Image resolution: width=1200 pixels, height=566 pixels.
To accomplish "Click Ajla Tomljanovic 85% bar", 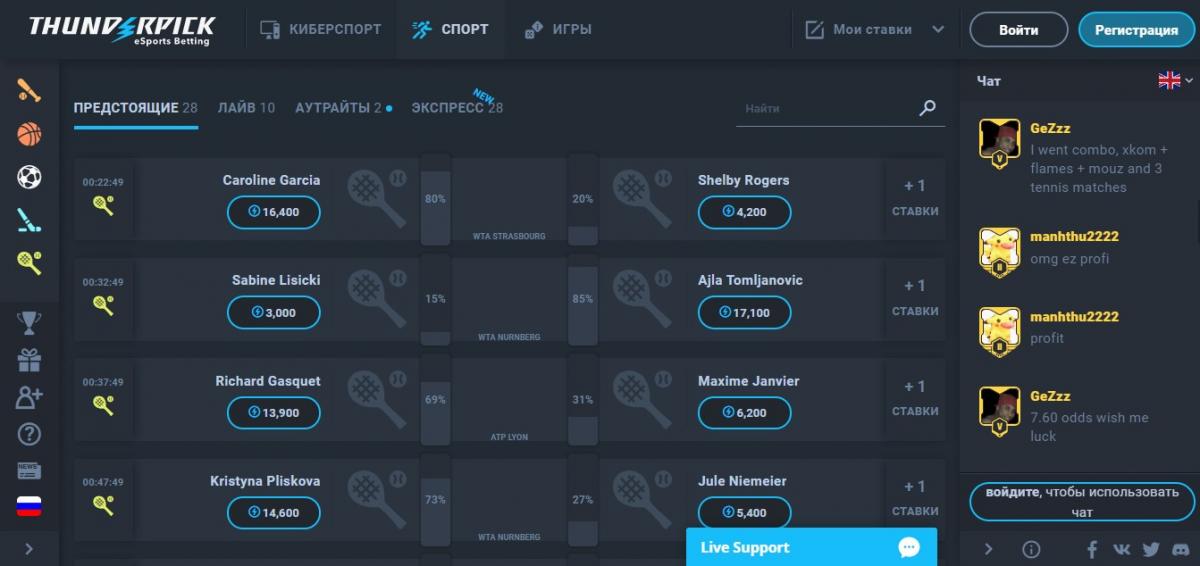I will [x=582, y=300].
